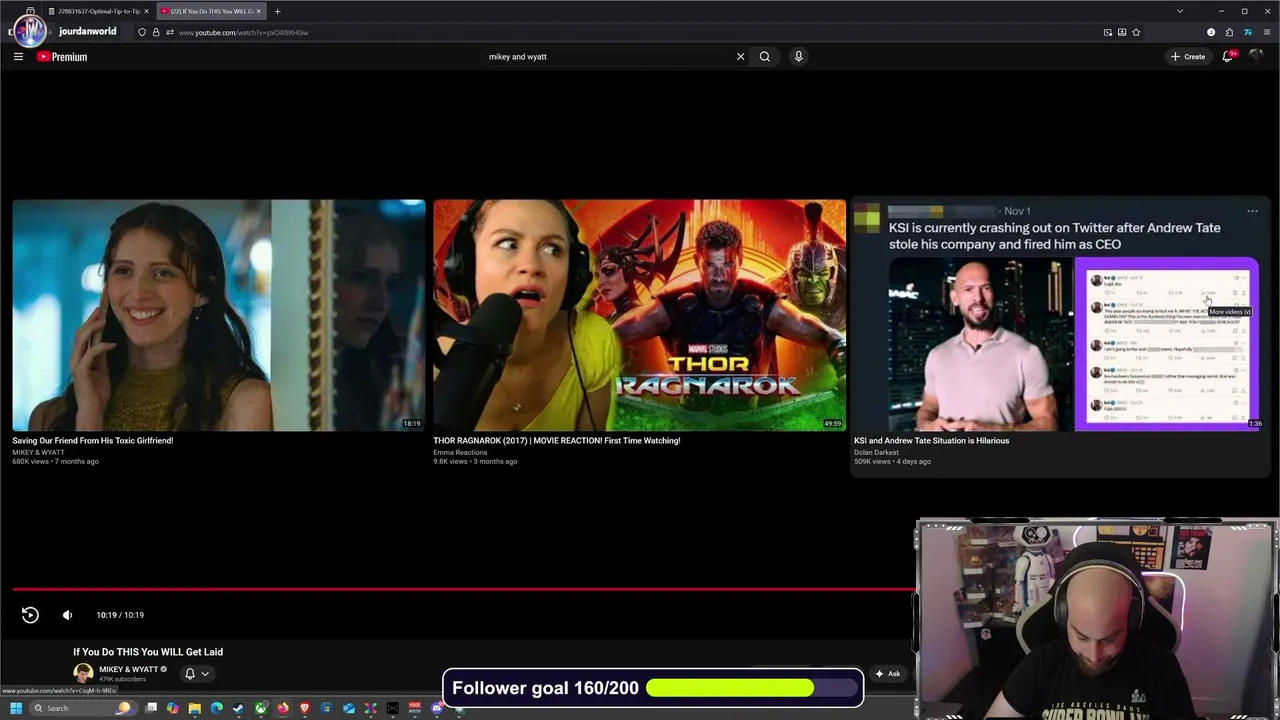Open the browser application menu
The width and height of the screenshot is (1280, 720).
coord(1267,32)
